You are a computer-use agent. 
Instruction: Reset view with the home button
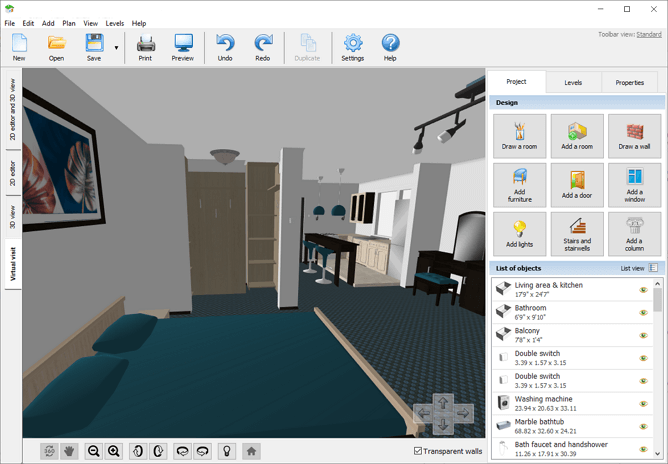[251, 451]
